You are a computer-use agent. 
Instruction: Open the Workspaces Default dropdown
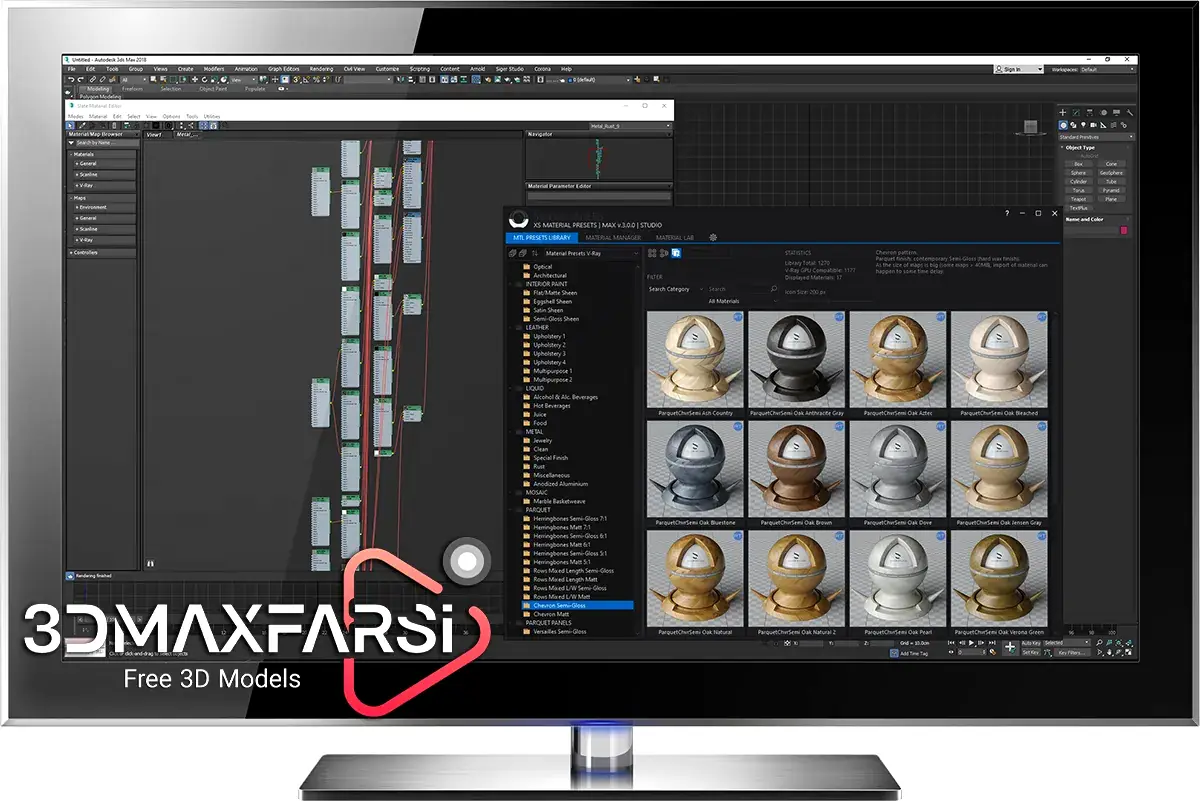coord(1107,69)
